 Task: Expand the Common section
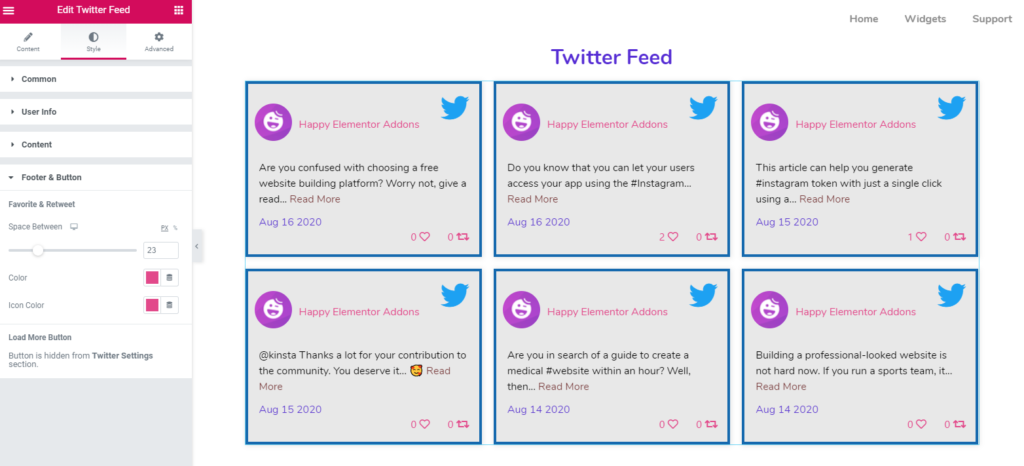point(96,79)
